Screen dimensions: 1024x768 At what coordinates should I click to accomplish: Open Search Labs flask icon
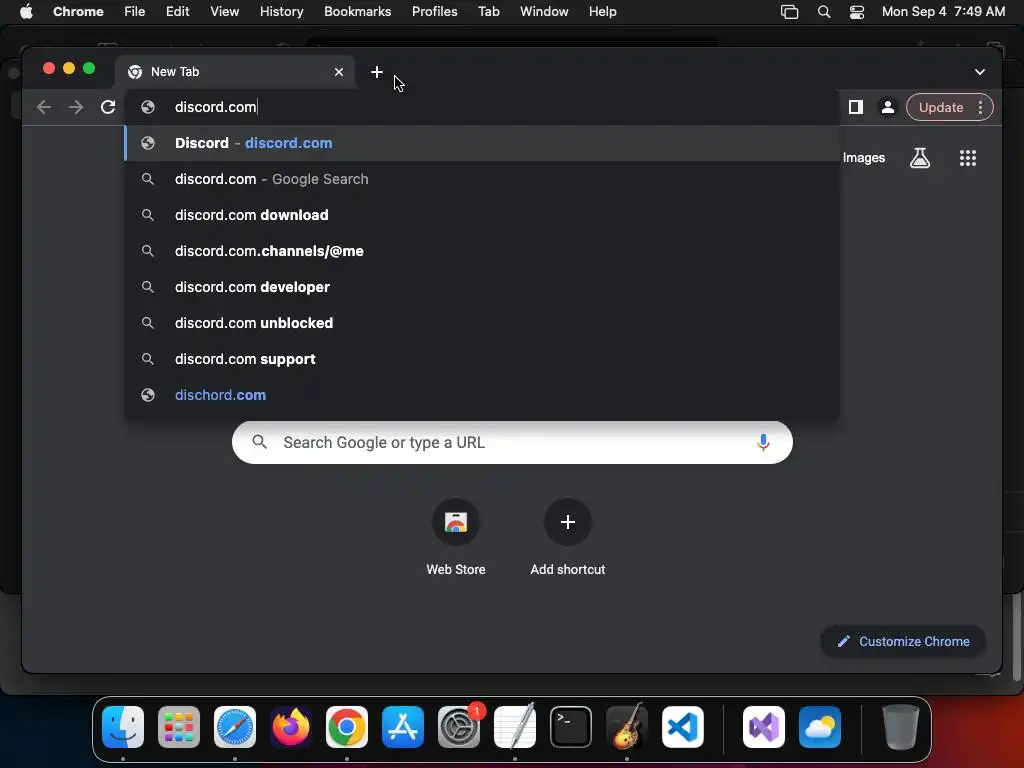pos(920,158)
